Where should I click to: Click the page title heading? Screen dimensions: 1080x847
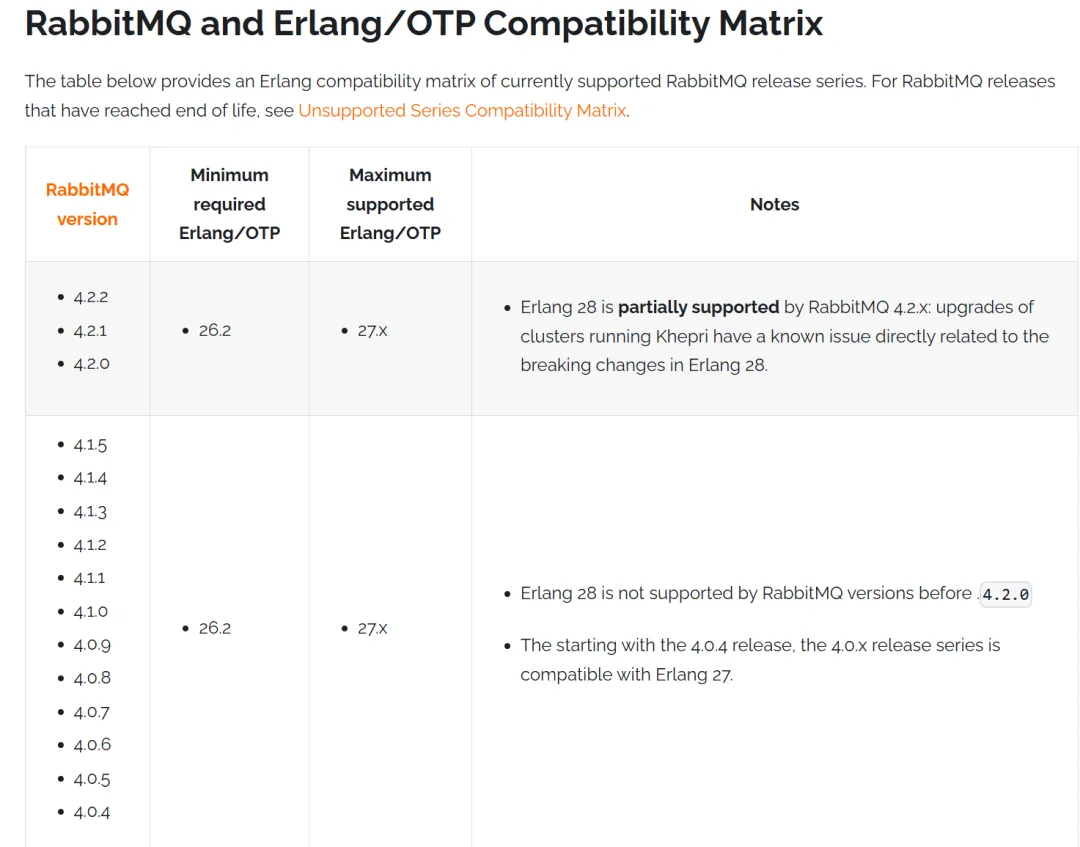(x=424, y=23)
